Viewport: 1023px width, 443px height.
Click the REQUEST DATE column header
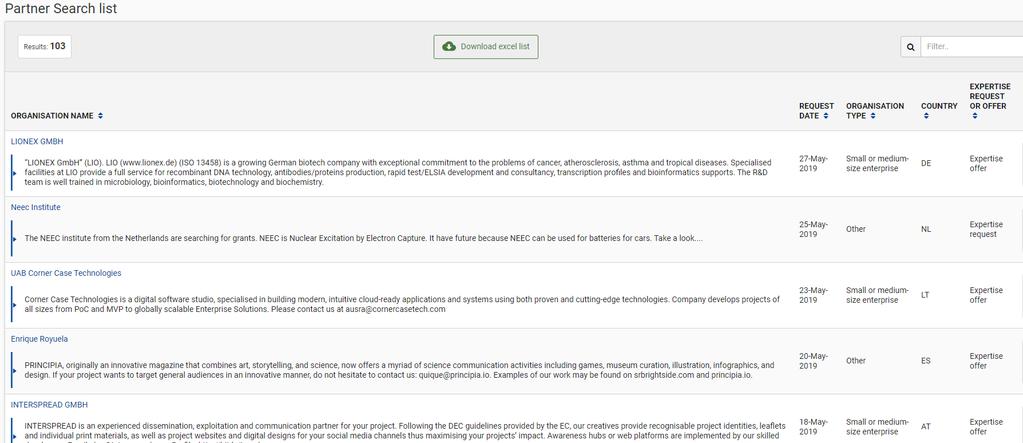(816, 111)
